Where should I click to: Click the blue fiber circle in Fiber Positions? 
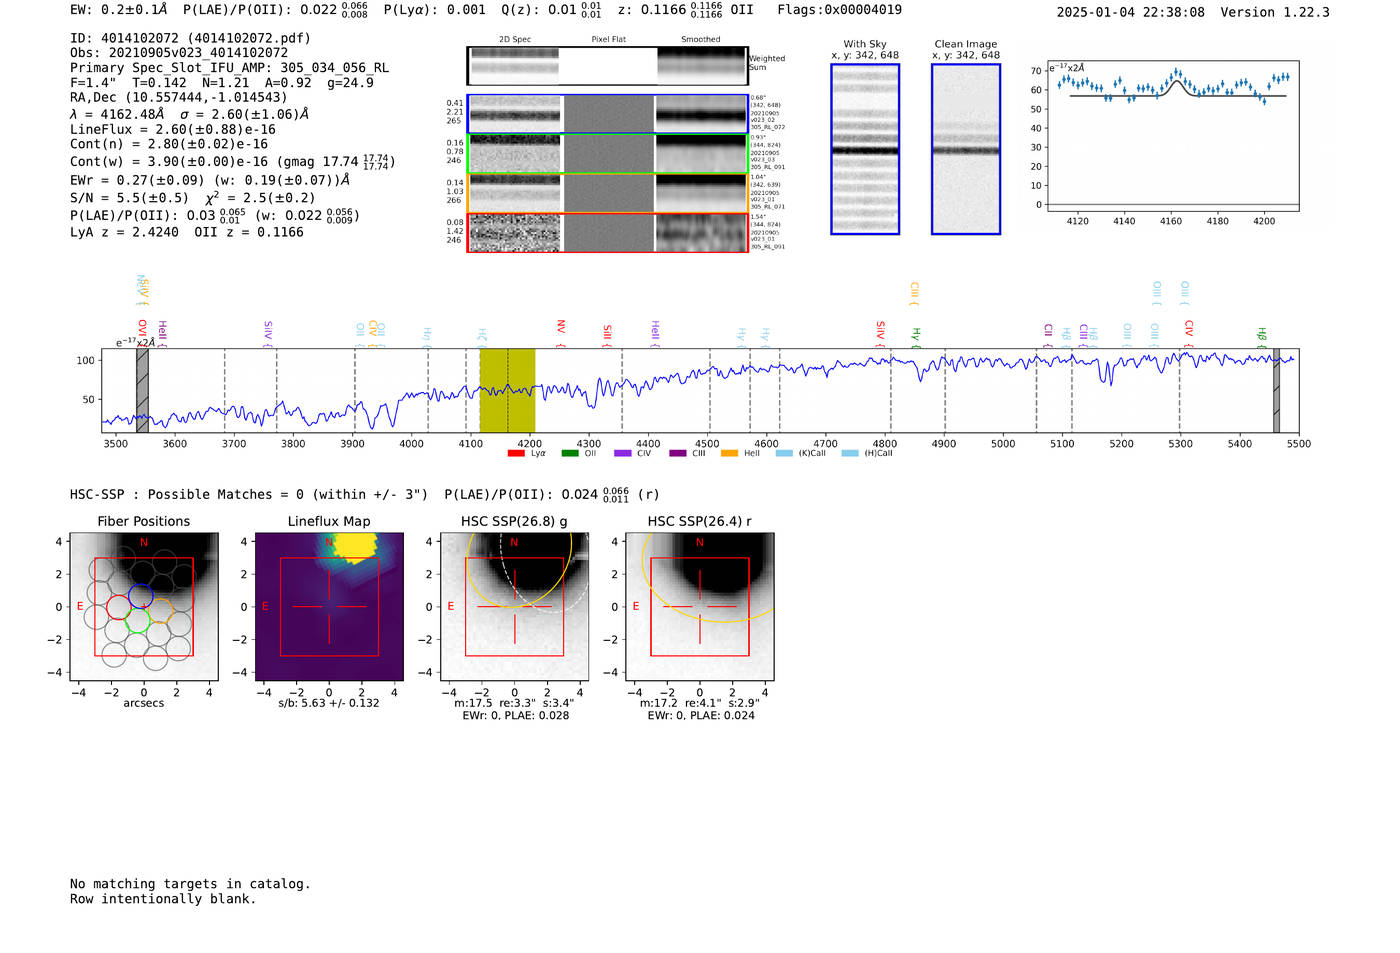tap(141, 595)
